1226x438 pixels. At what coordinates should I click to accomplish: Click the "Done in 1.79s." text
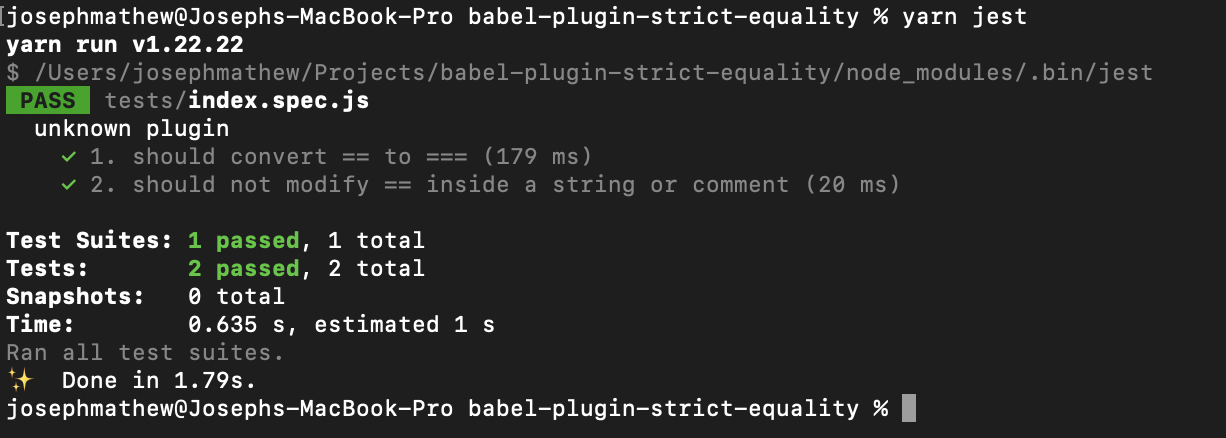(159, 381)
